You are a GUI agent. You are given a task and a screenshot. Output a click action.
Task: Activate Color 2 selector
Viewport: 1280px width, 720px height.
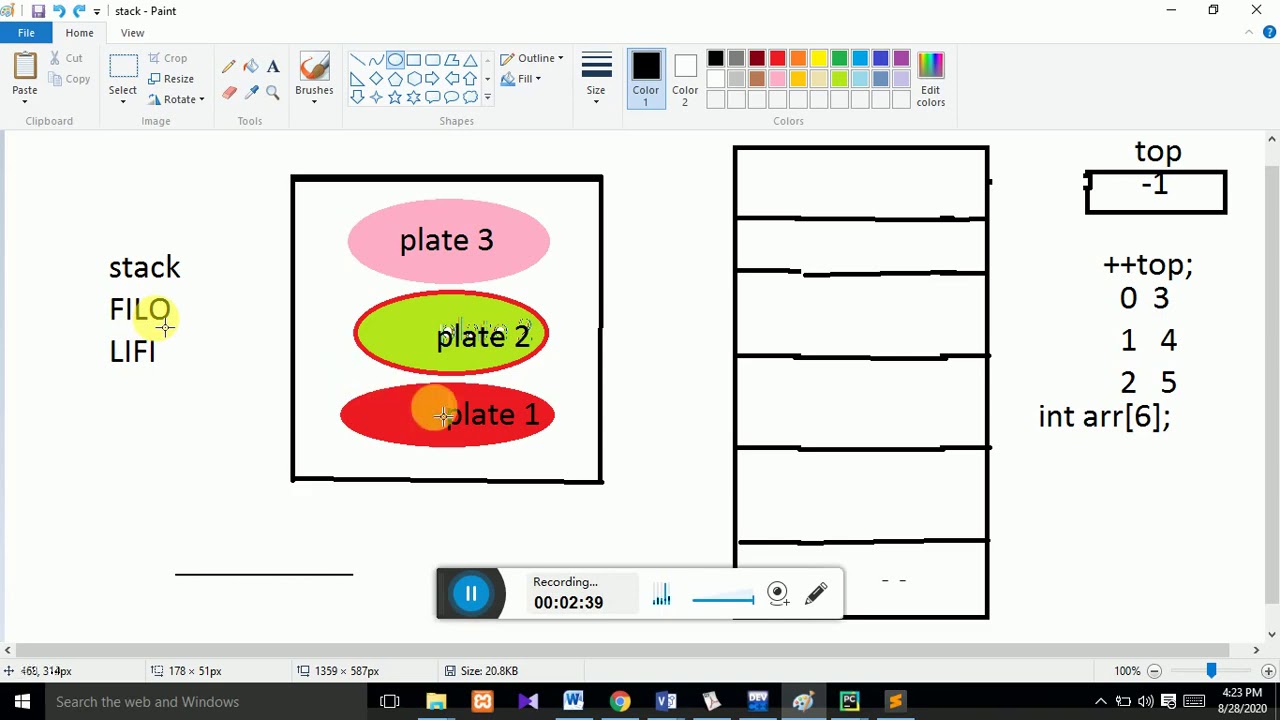click(x=685, y=78)
